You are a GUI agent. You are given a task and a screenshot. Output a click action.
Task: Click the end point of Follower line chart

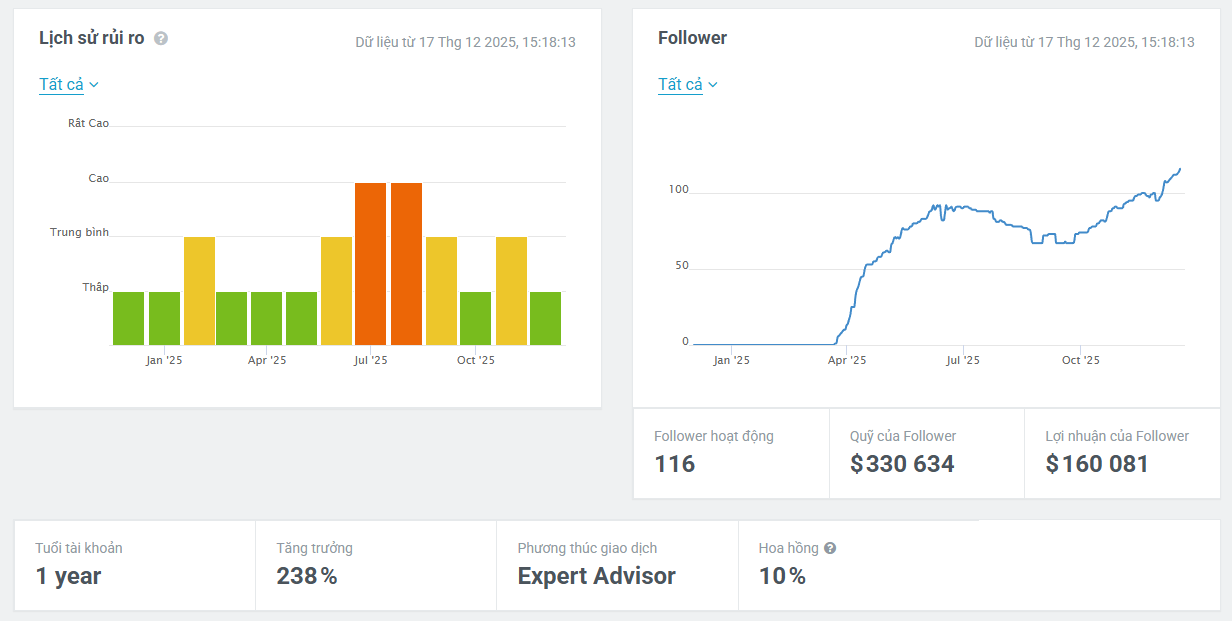[x=1180, y=169]
